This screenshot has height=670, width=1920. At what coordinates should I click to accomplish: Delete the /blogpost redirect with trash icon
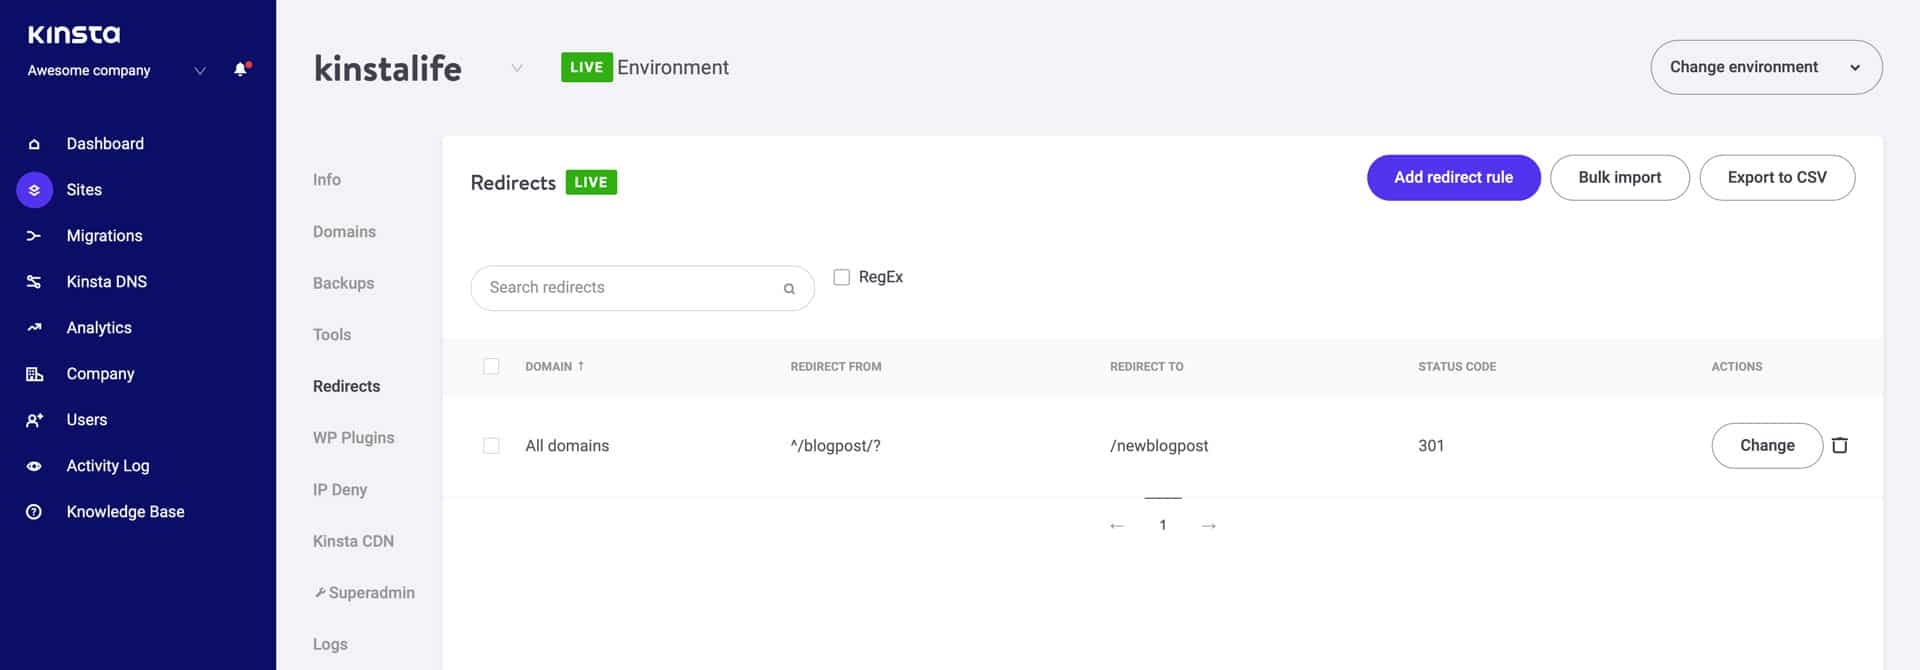pyautogui.click(x=1839, y=446)
